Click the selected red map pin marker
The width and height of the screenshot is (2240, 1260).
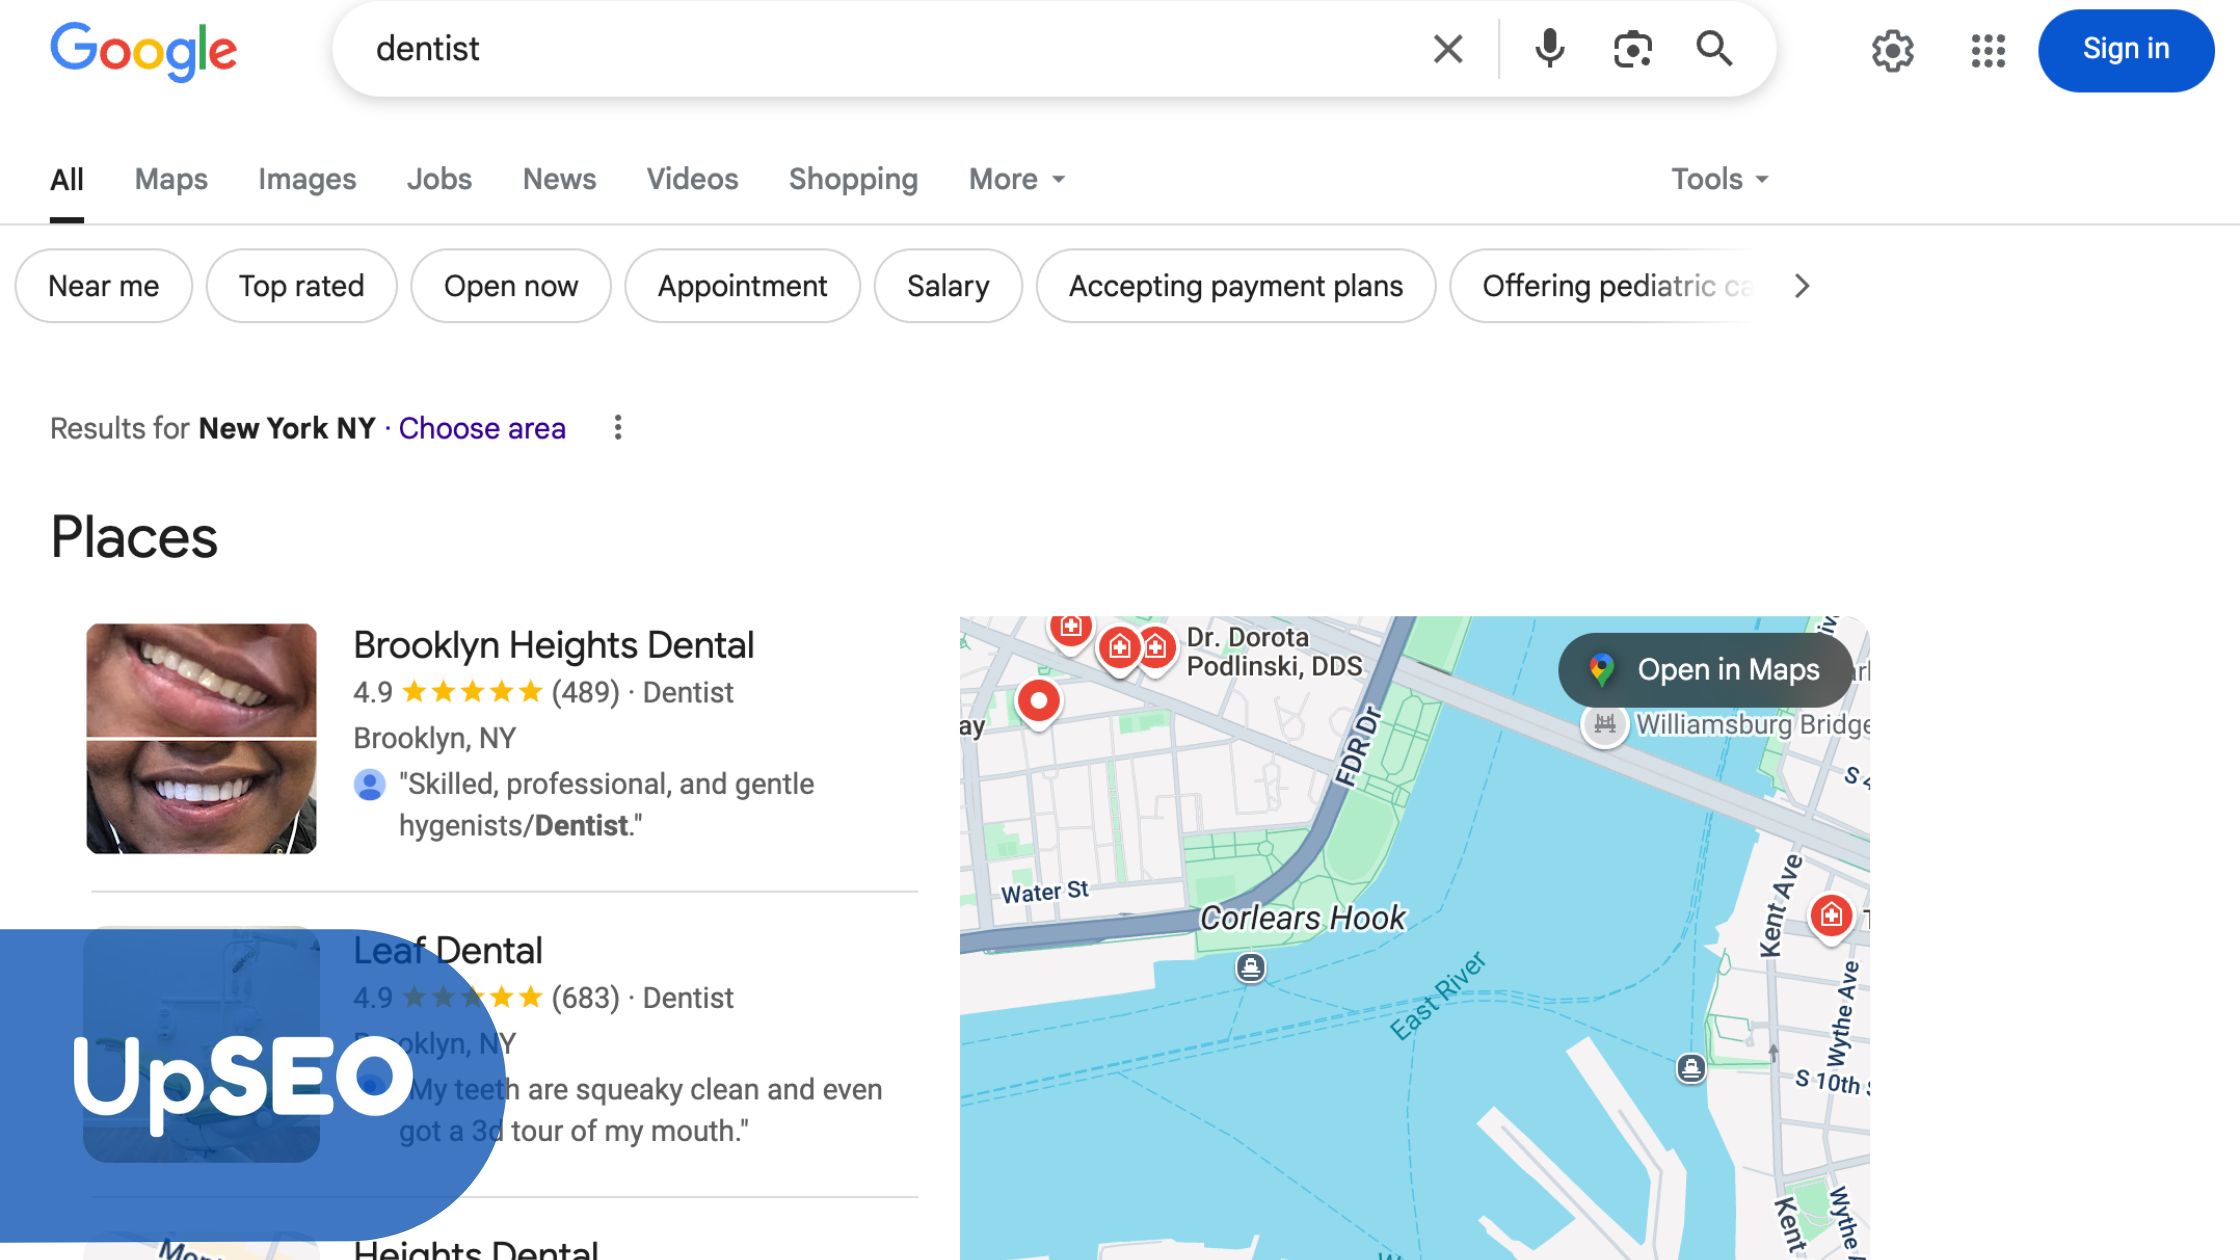click(x=1038, y=702)
